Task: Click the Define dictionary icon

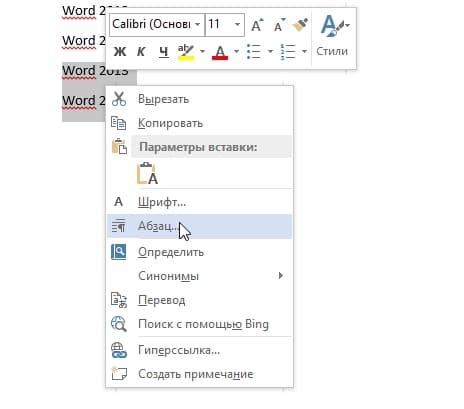Action: (119, 252)
